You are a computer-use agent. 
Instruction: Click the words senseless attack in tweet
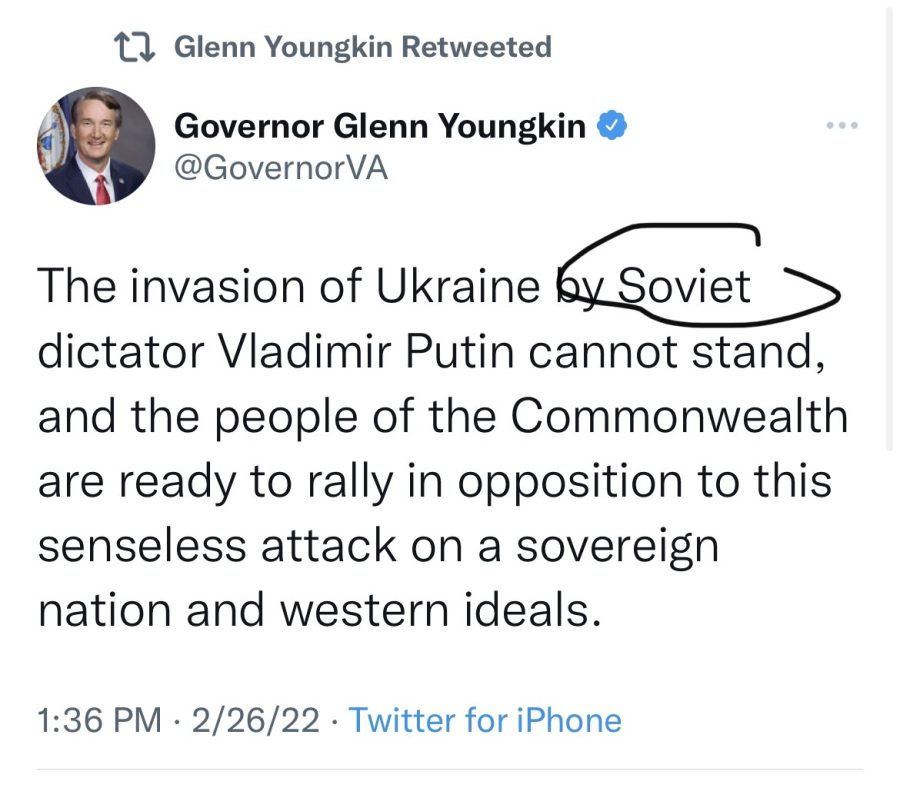tap(217, 545)
